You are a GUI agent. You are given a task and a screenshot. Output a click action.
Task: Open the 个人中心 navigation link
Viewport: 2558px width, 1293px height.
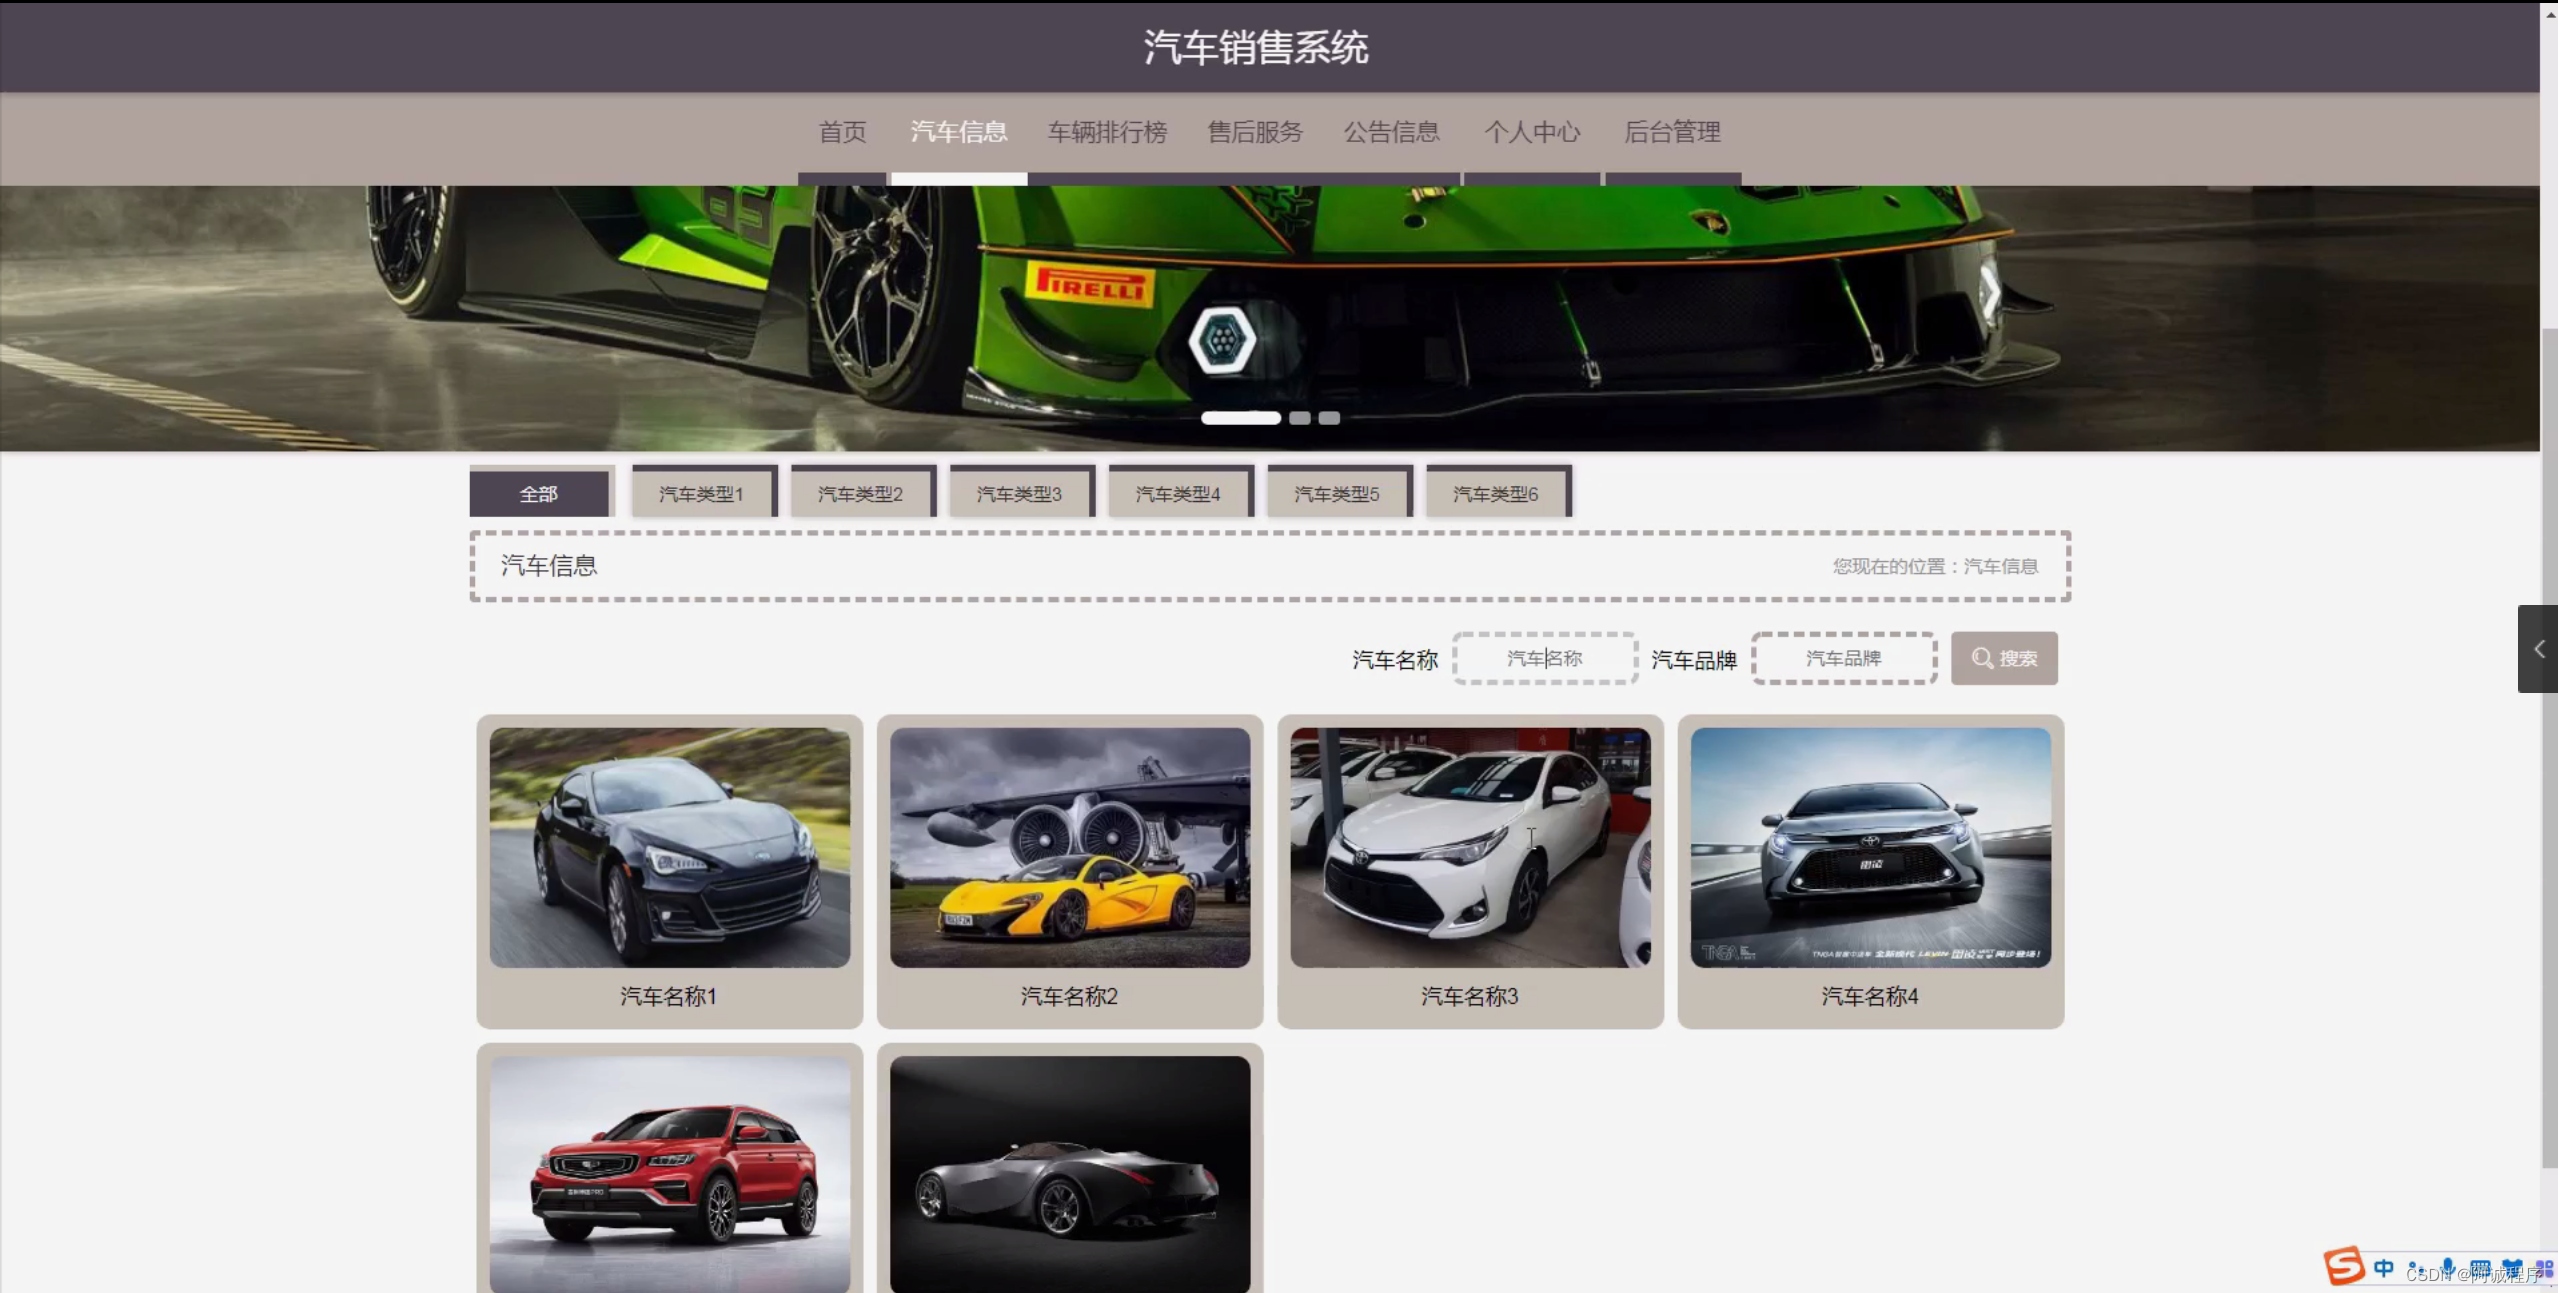[x=1532, y=132]
